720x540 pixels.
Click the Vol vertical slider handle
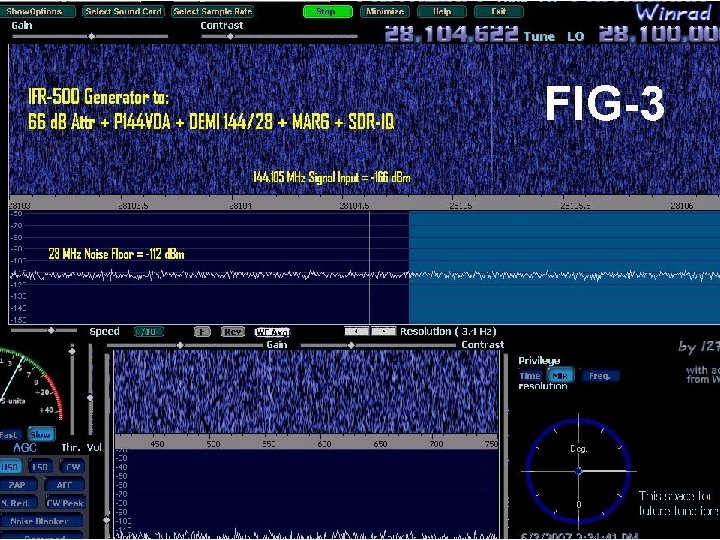(90, 398)
